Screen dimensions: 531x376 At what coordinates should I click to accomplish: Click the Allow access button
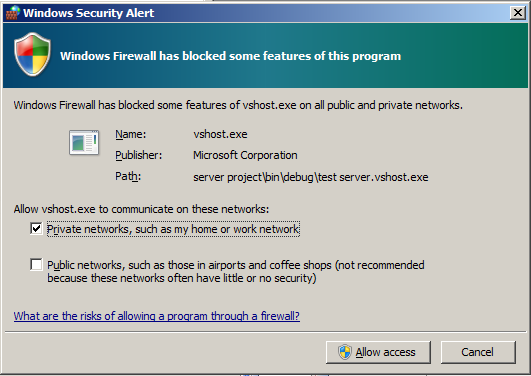coord(378,352)
